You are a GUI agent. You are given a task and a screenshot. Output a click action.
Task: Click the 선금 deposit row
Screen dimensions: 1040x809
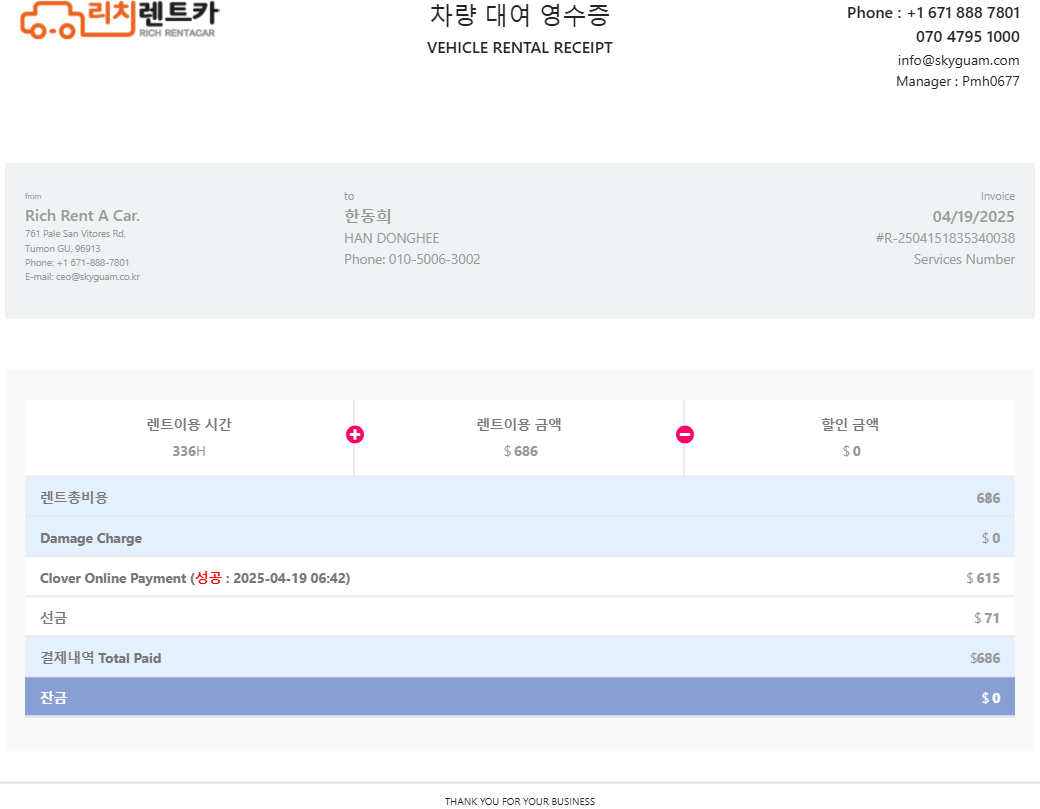(520, 617)
